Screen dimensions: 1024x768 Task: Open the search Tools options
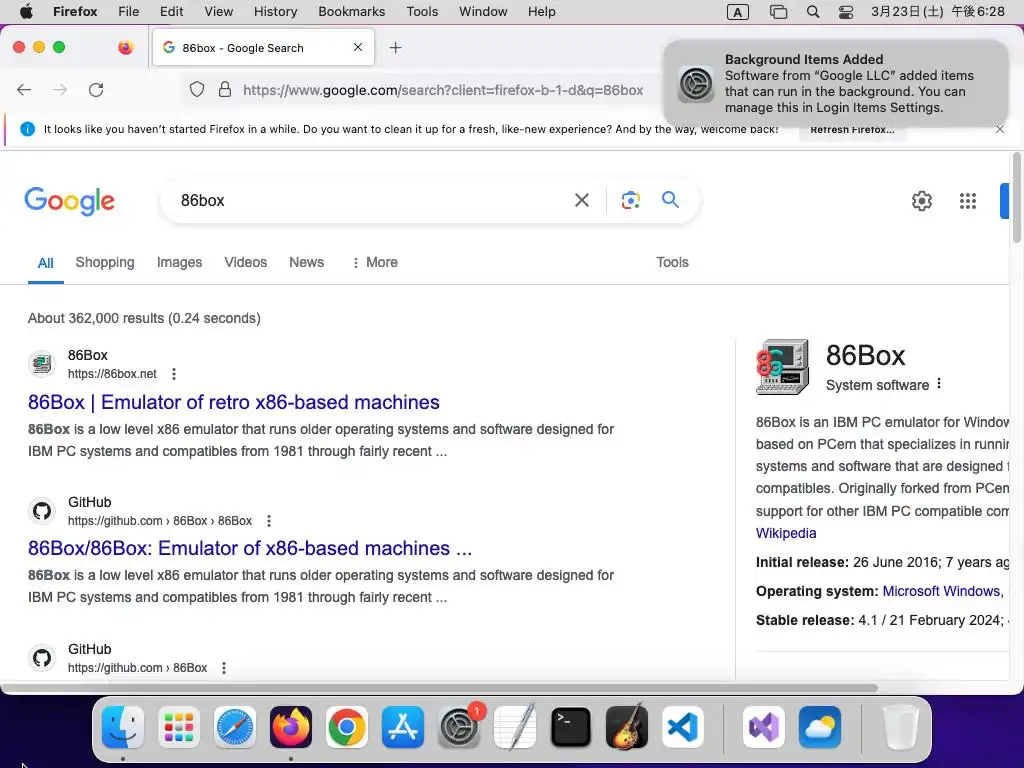672,263
